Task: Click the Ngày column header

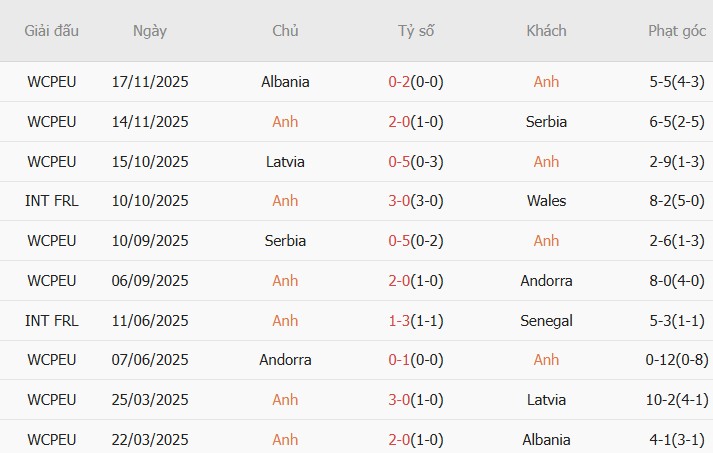Action: click(150, 31)
